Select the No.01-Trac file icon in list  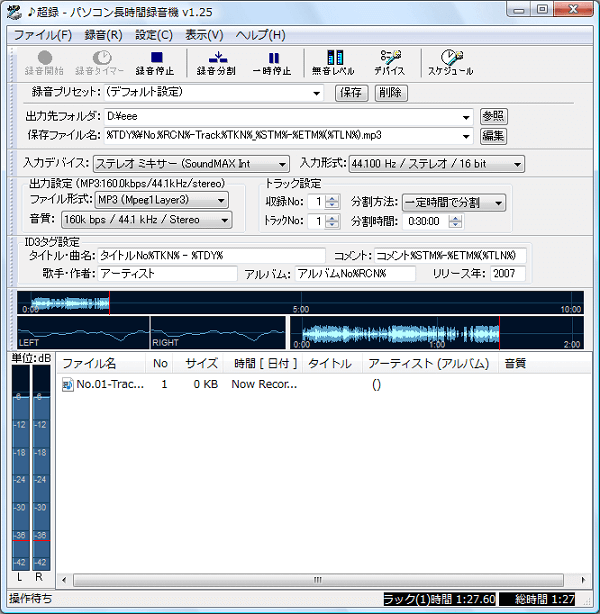(68, 385)
